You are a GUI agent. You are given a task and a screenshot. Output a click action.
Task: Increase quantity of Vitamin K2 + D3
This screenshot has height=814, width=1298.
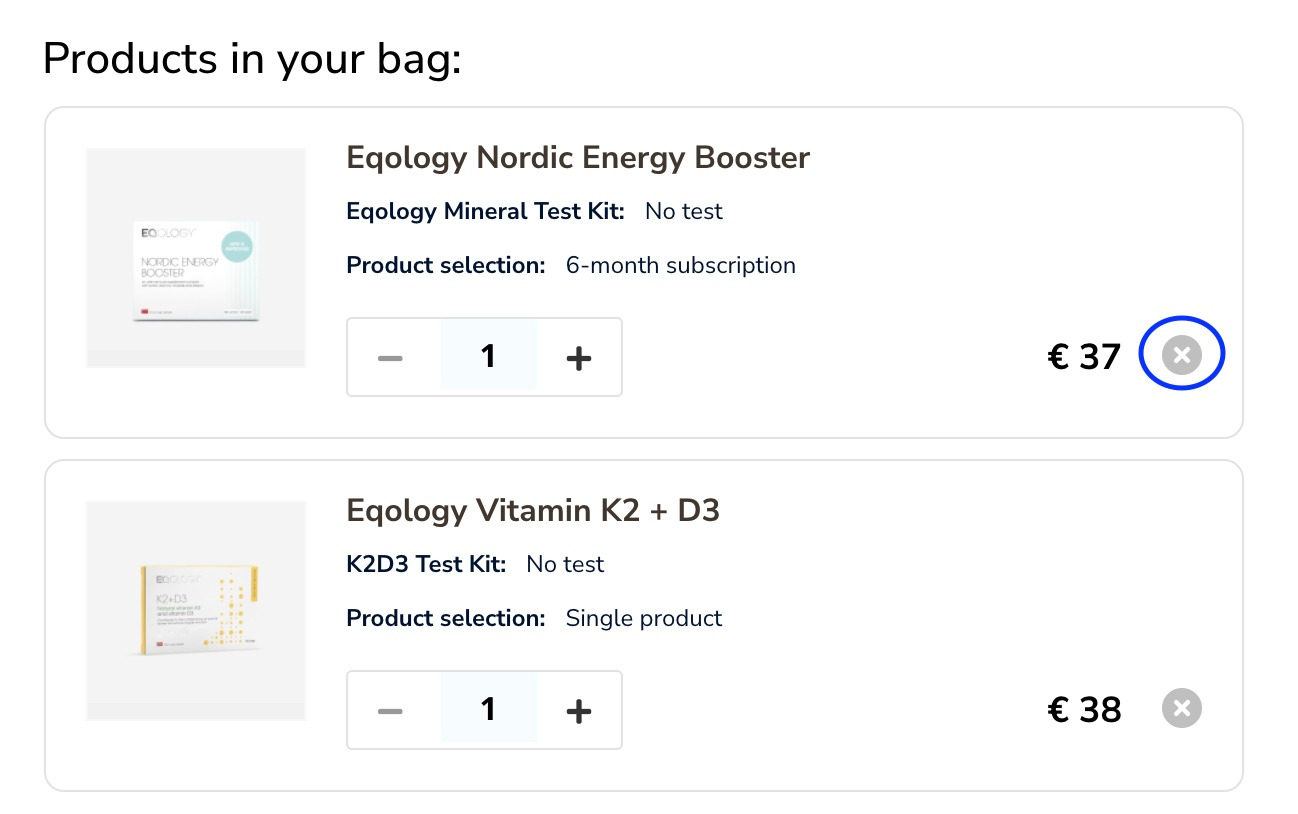point(579,710)
